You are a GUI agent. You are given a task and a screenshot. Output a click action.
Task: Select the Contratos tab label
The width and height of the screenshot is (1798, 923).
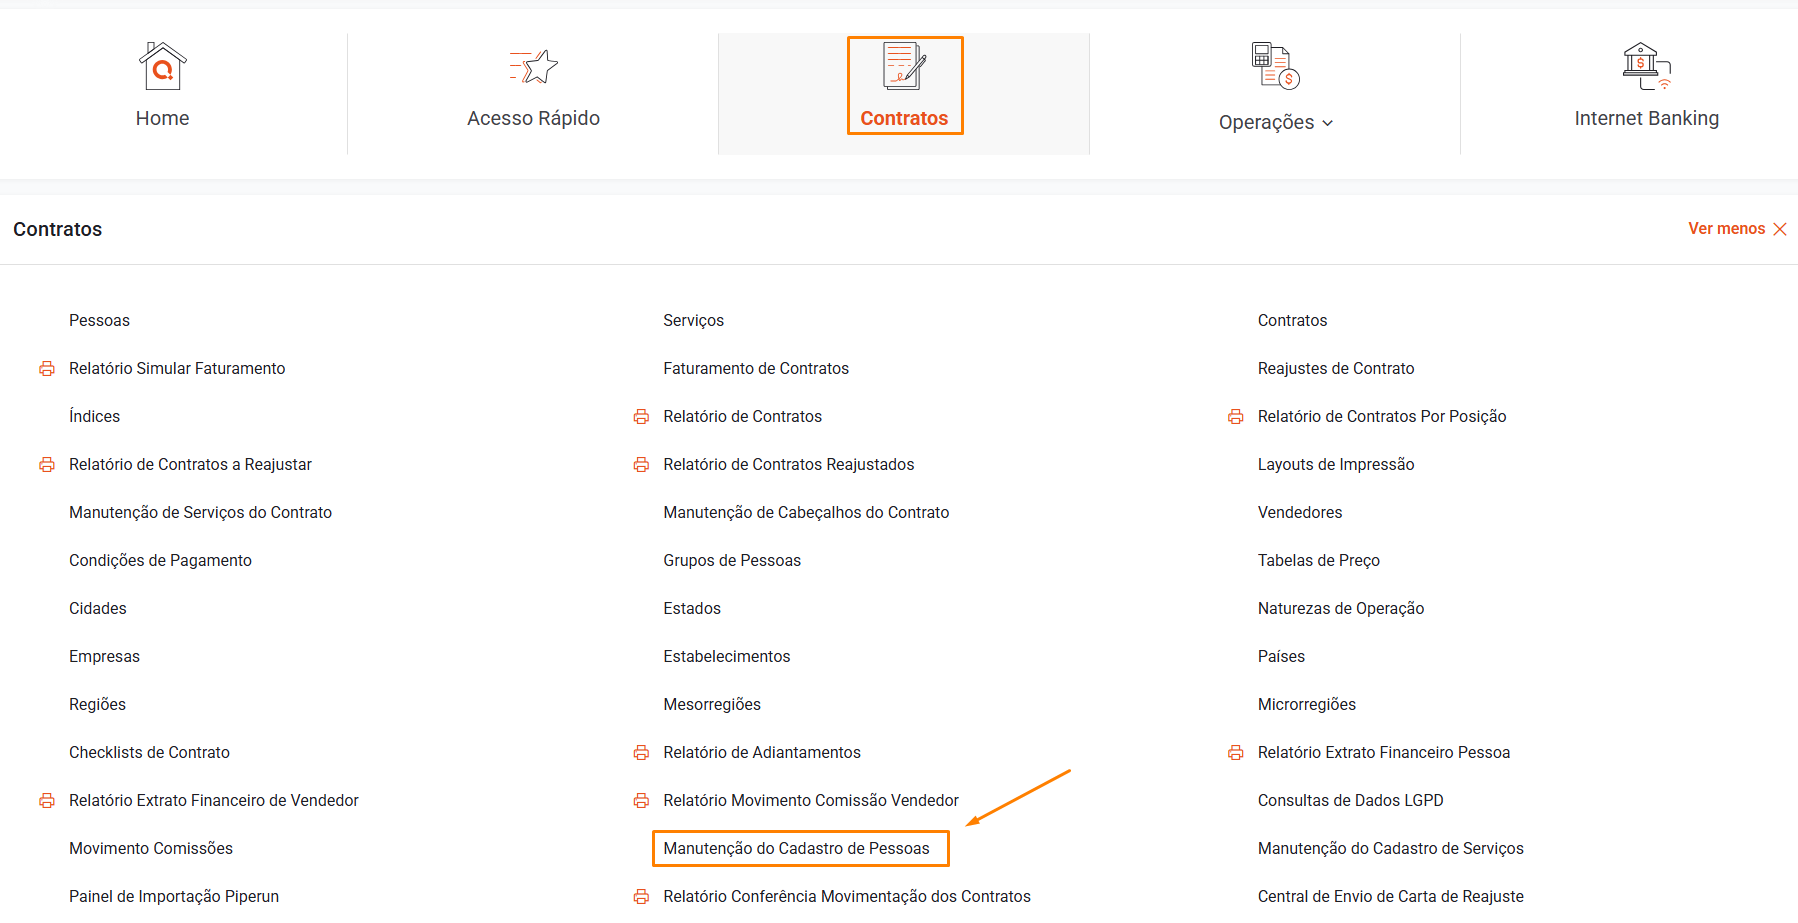904,118
